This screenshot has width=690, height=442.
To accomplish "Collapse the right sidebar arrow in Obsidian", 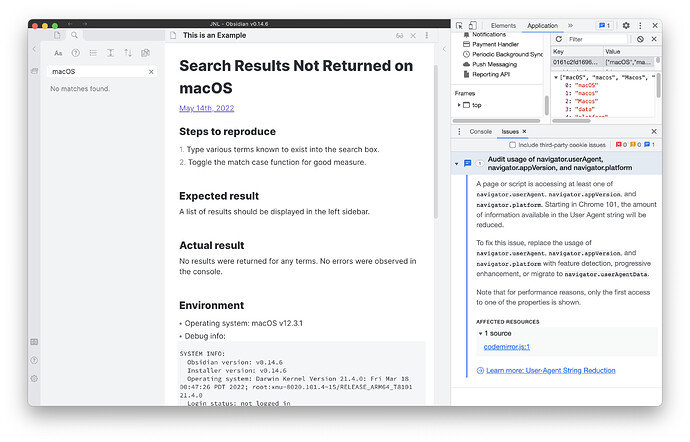I will coord(444,49).
